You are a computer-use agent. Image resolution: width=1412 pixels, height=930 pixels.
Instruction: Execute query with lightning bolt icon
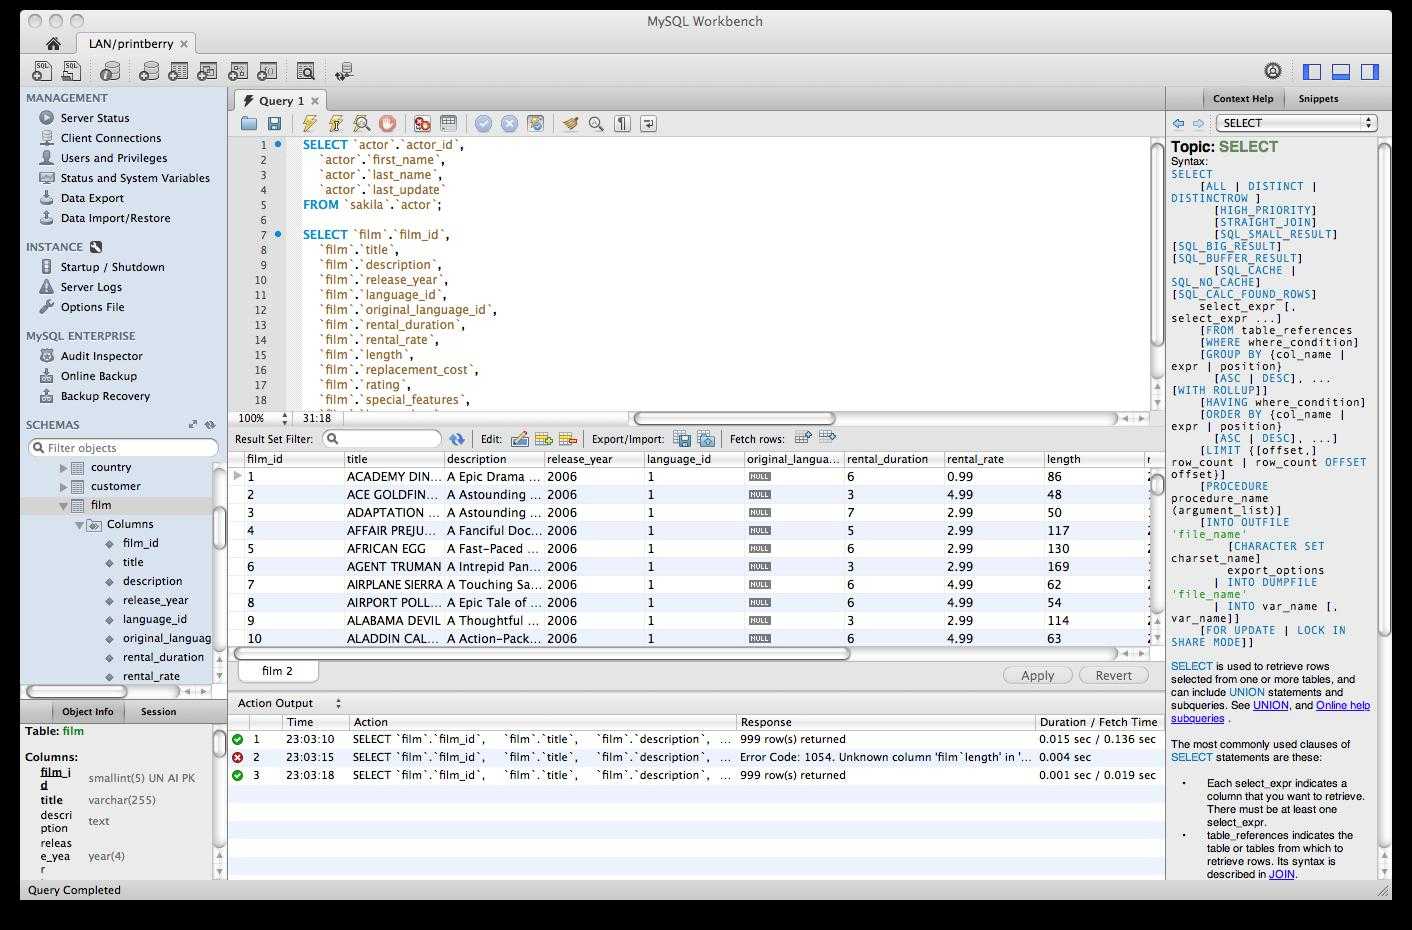310,123
